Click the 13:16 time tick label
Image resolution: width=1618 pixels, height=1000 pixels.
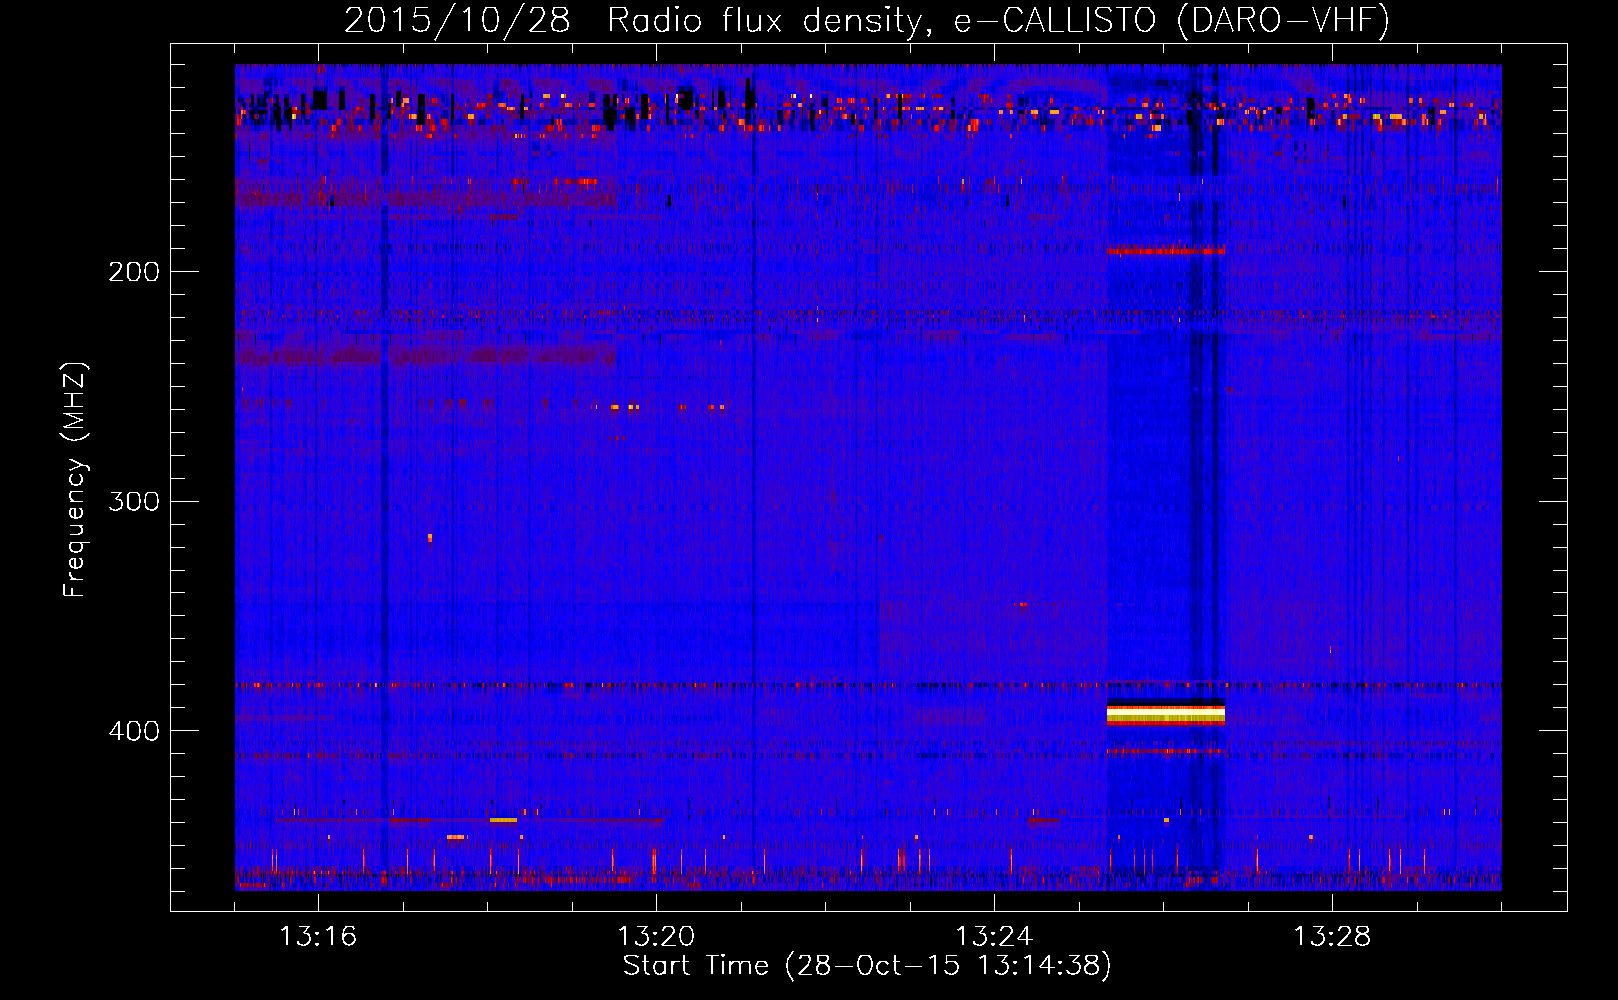[x=318, y=937]
